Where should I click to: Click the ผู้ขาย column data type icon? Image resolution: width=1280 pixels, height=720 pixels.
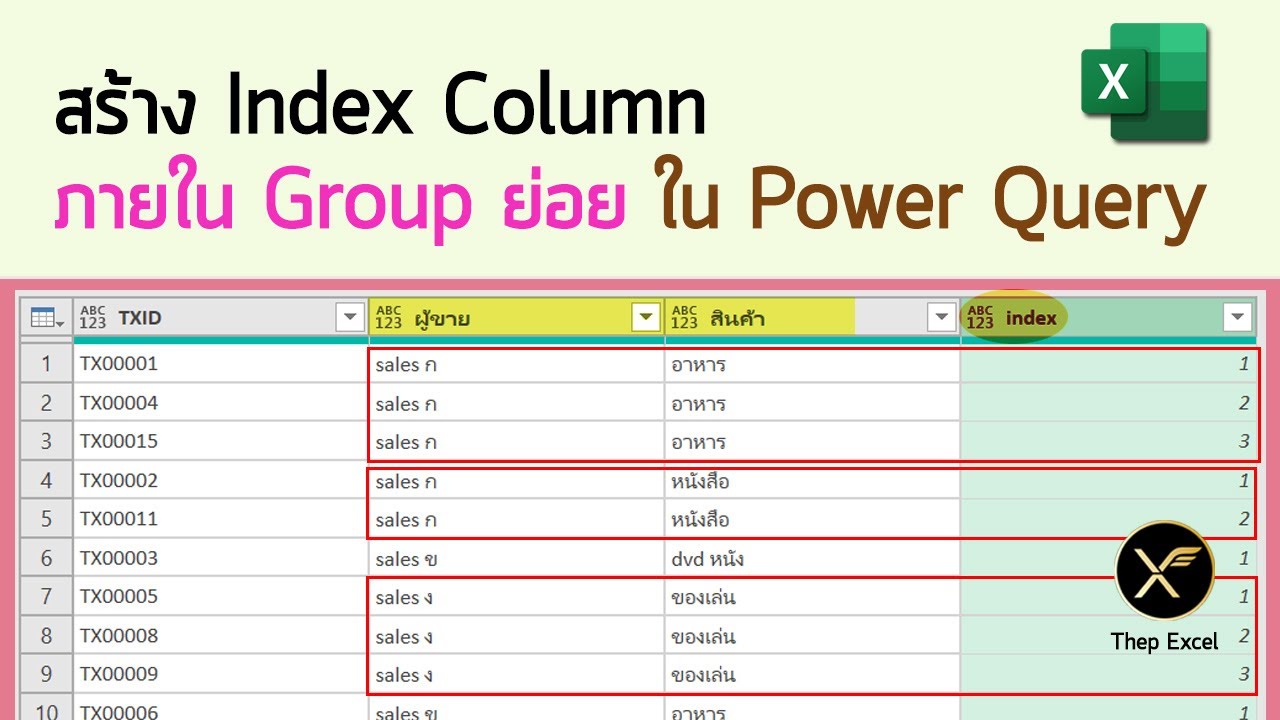[388, 318]
